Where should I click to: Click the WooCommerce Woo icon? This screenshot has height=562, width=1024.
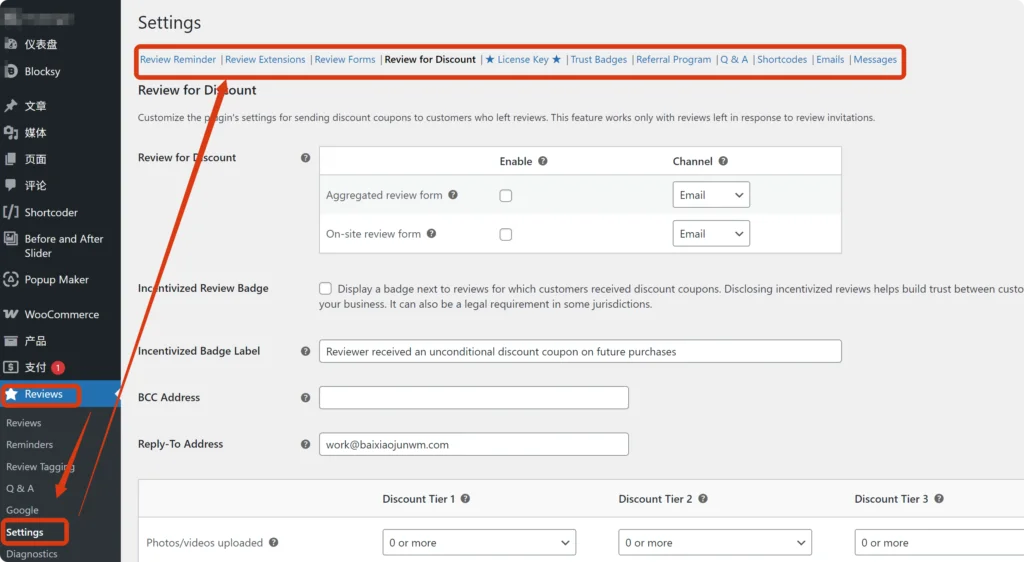coord(11,314)
